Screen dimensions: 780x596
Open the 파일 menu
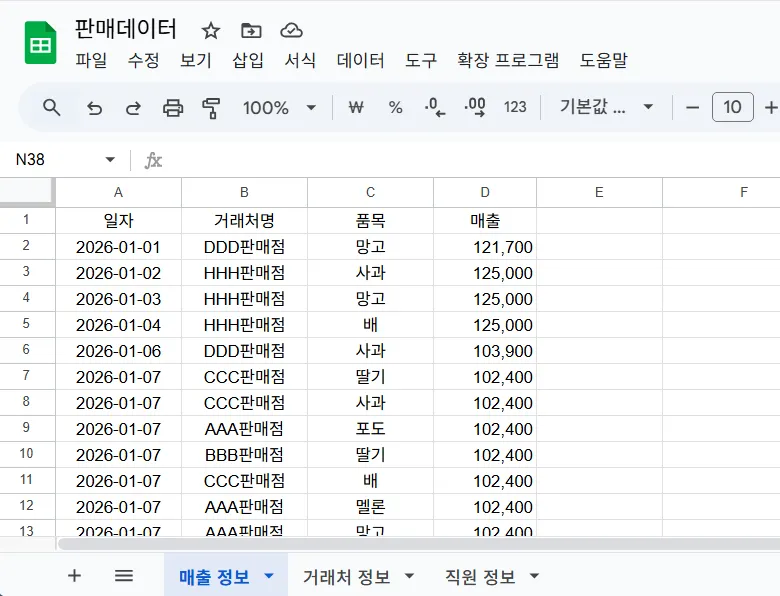coord(91,61)
